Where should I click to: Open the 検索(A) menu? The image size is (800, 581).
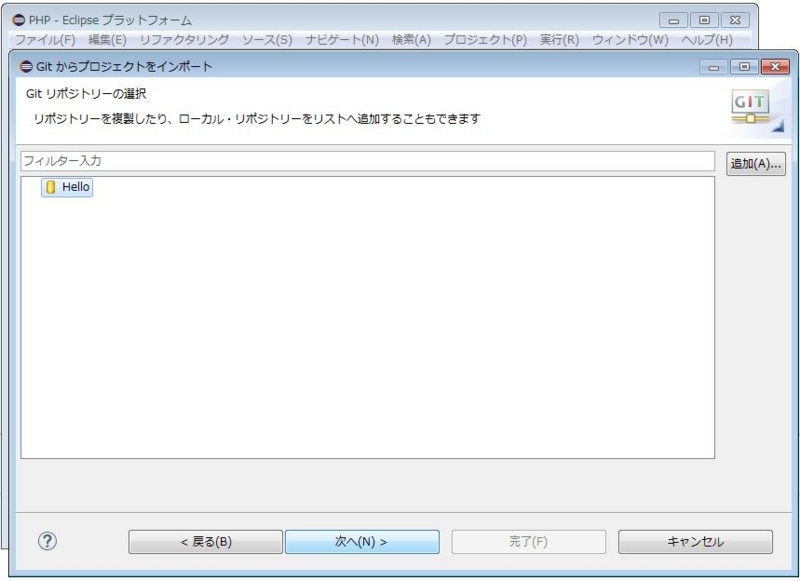tap(411, 40)
